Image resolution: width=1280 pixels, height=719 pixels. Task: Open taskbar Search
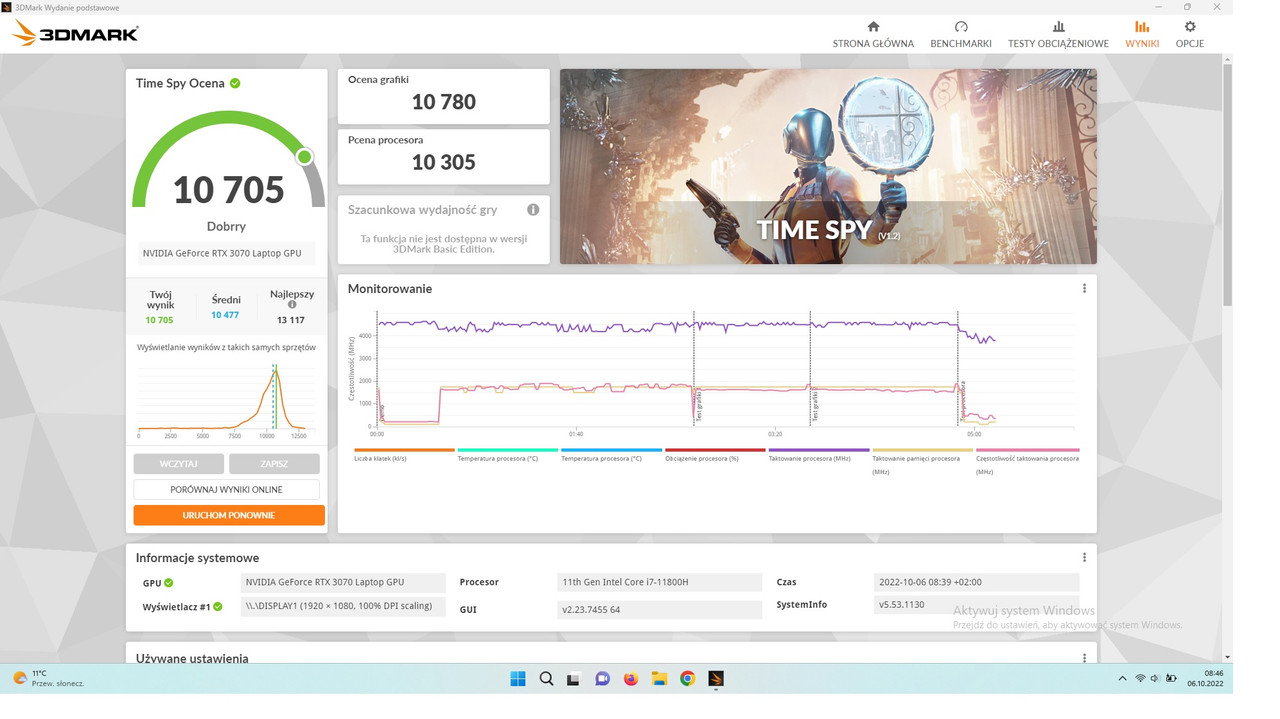(546, 679)
